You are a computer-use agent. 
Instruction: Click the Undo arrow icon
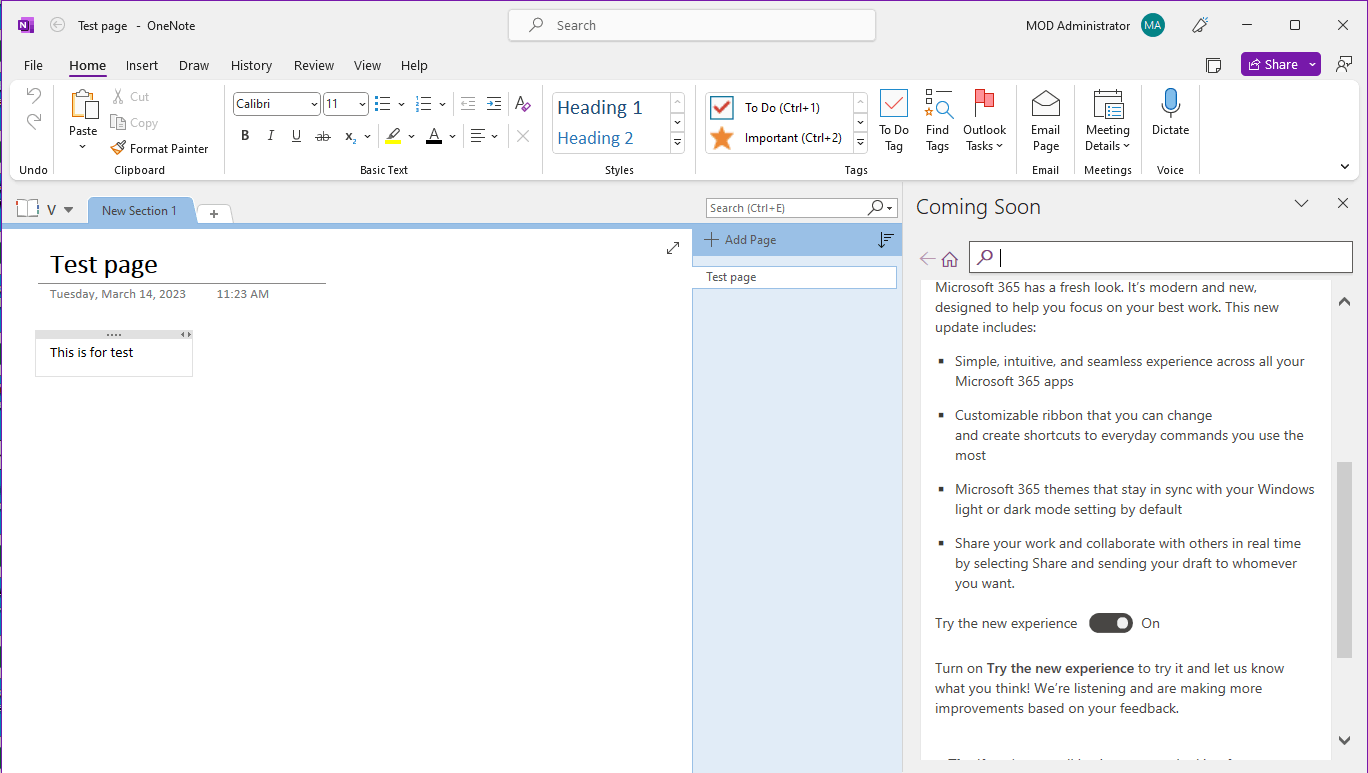[x=33, y=96]
